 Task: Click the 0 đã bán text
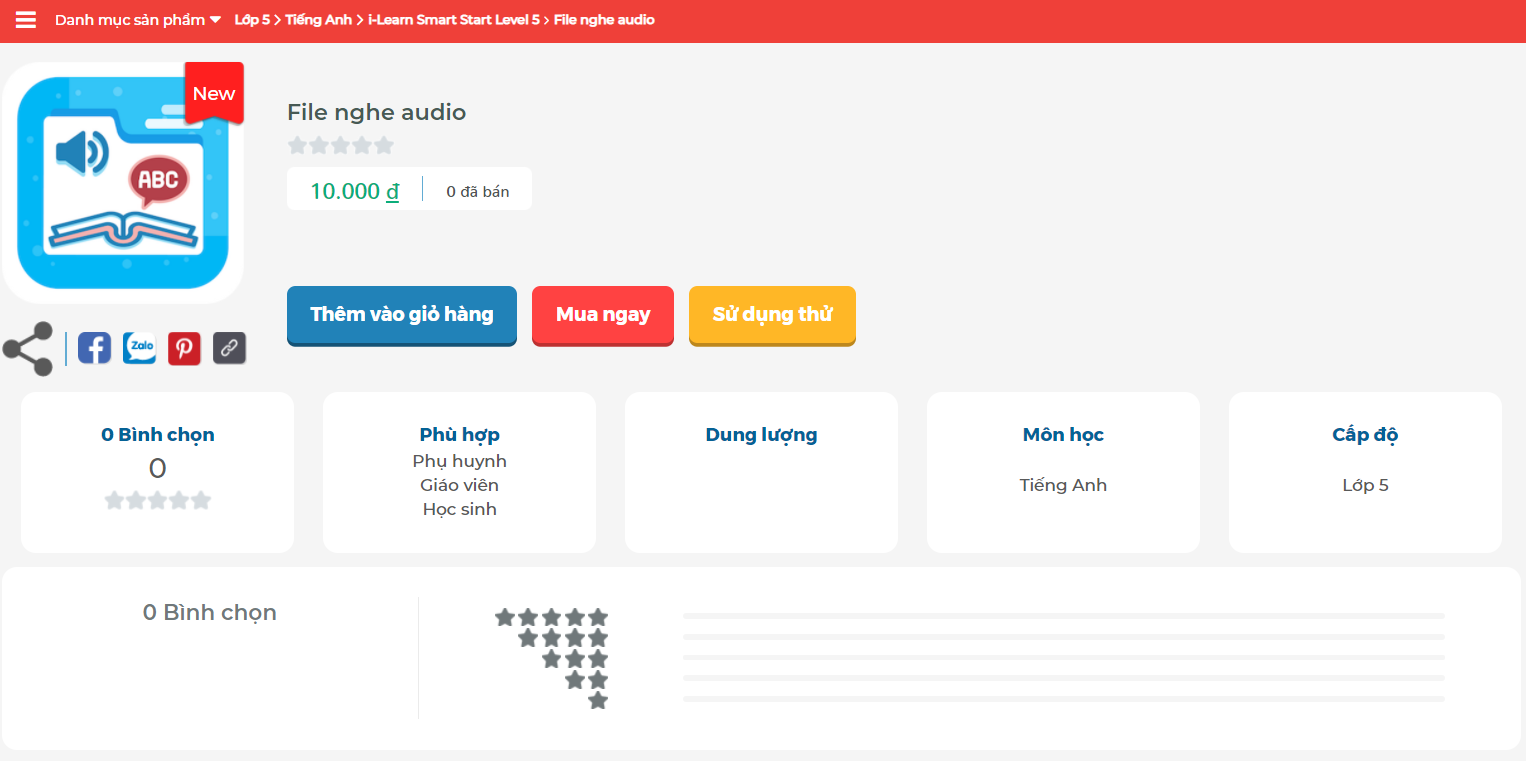pos(478,191)
